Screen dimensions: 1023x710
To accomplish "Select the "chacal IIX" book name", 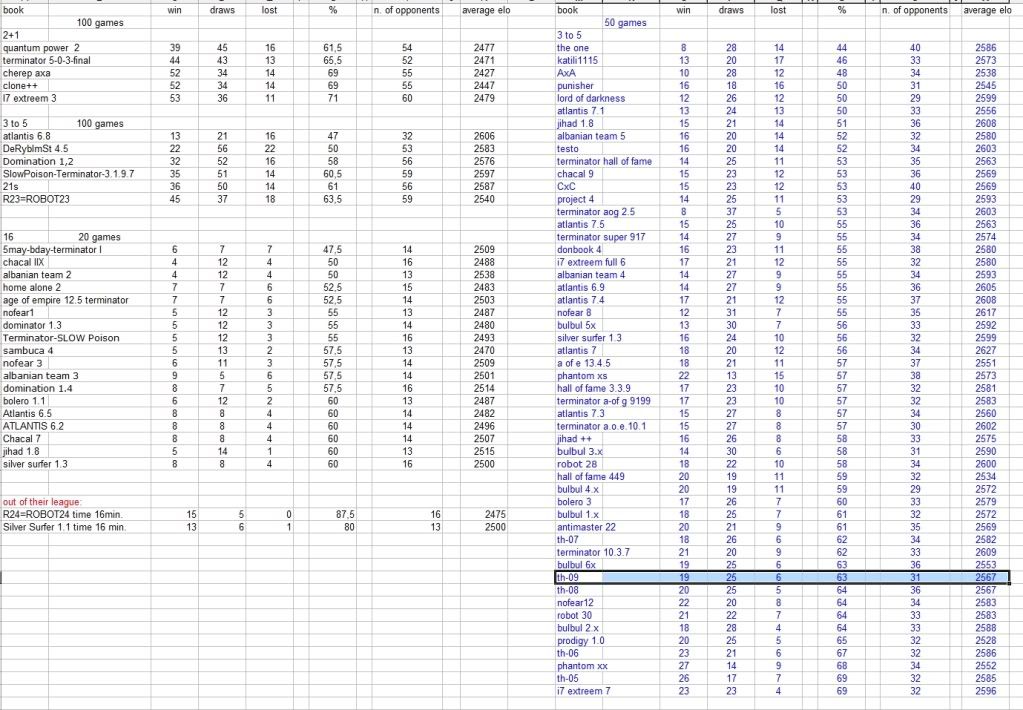I will tap(23, 262).
